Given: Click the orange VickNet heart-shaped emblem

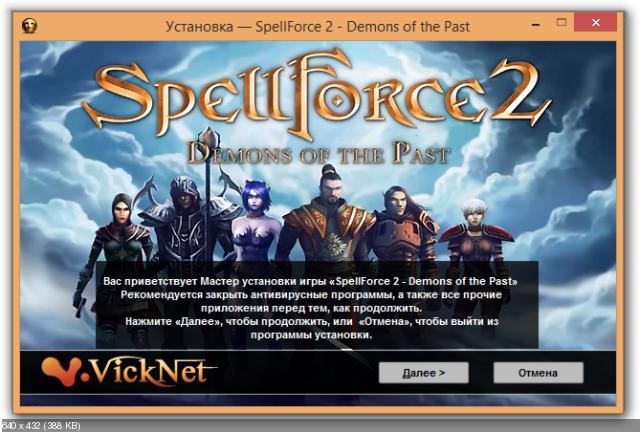Looking at the screenshot, I should tap(62, 371).
